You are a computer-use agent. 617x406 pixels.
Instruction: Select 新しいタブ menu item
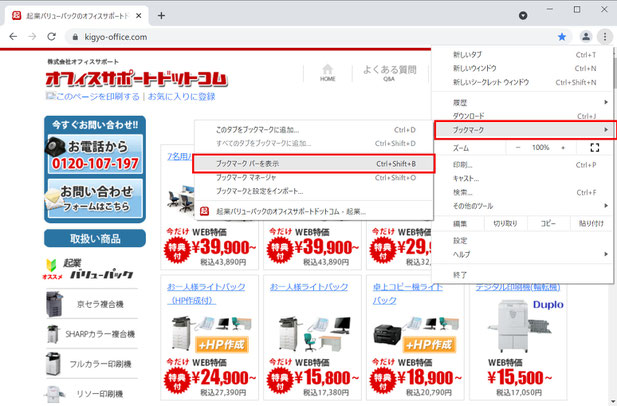pyautogui.click(x=522, y=55)
